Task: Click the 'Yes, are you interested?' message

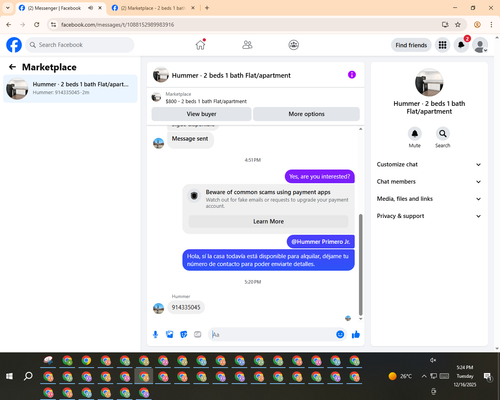Action: [x=319, y=176]
